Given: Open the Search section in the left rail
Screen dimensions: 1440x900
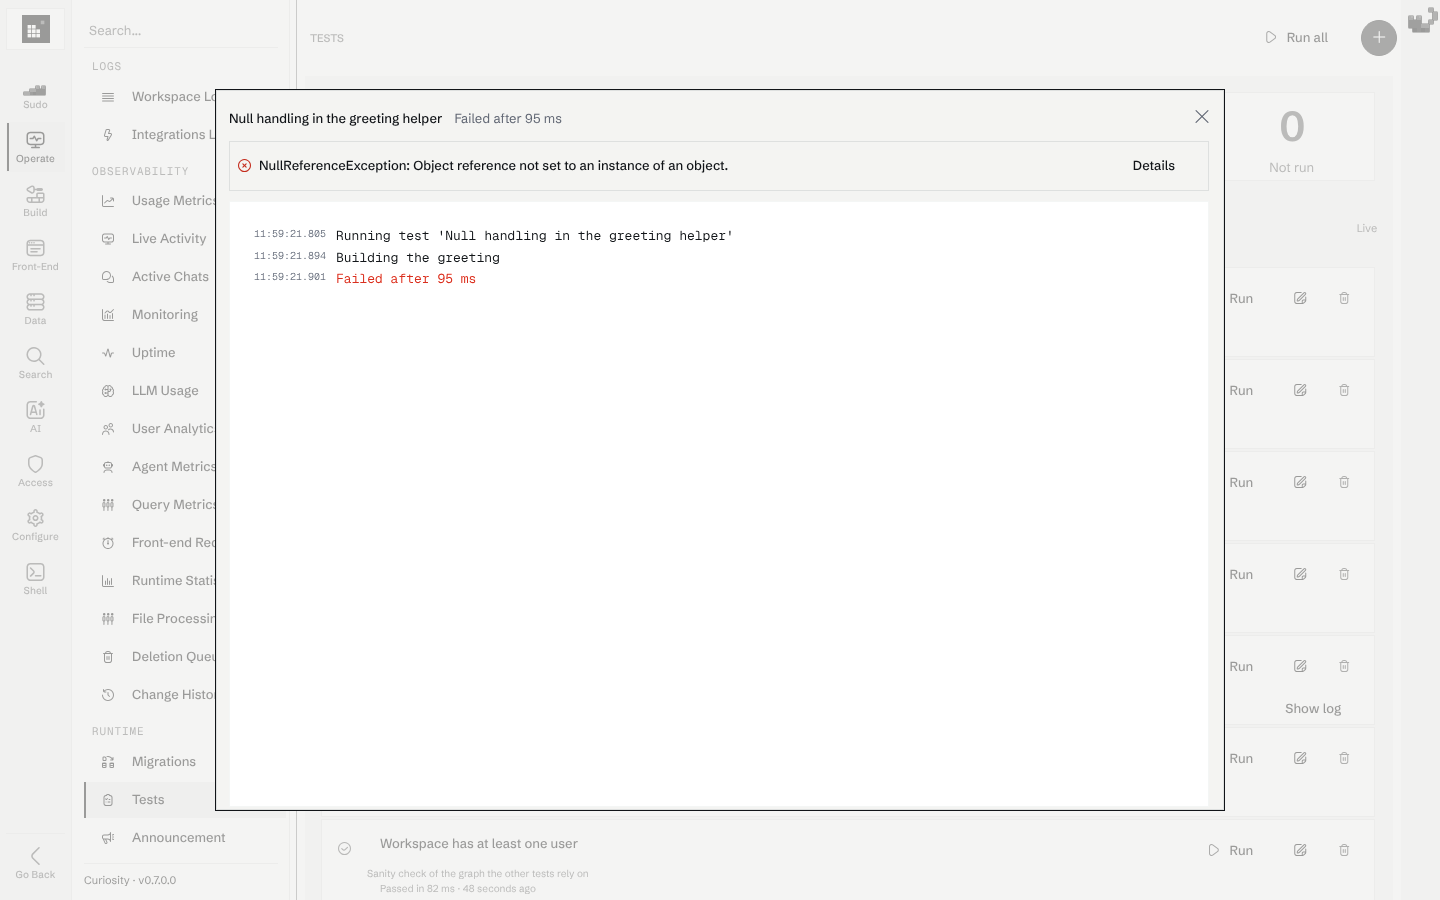Looking at the screenshot, I should click(x=35, y=363).
